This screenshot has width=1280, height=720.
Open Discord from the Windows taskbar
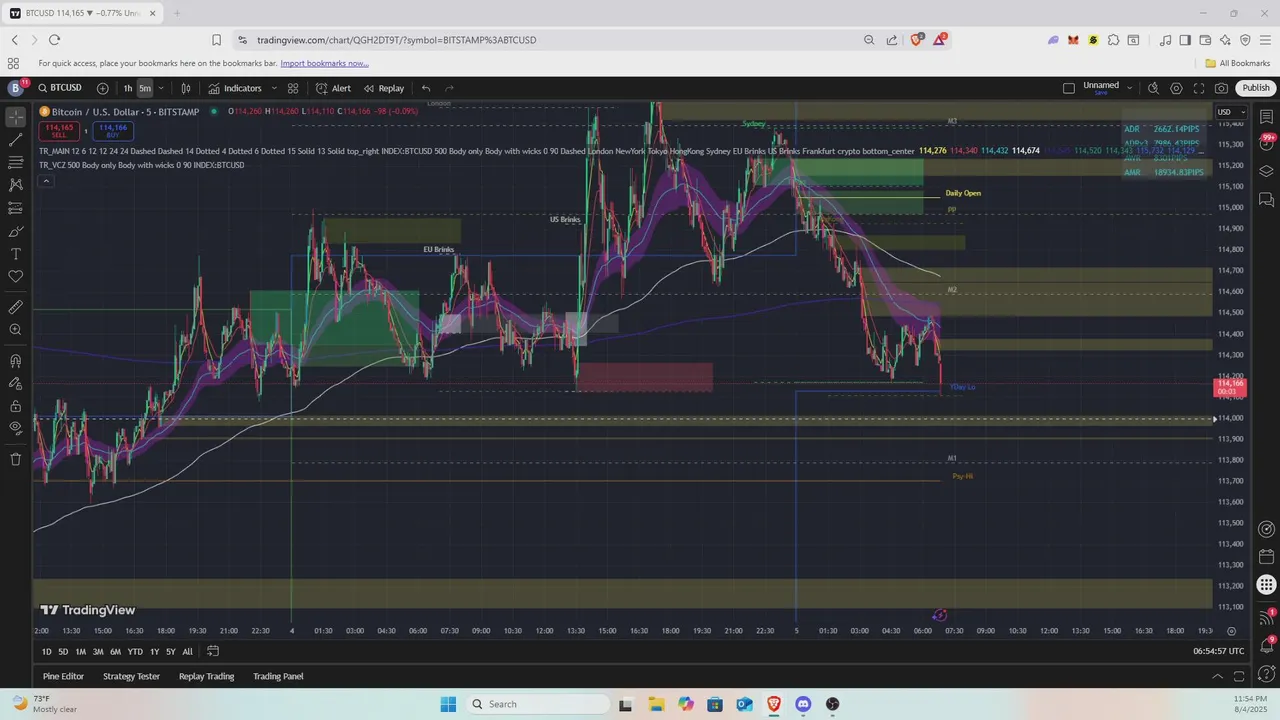click(803, 704)
